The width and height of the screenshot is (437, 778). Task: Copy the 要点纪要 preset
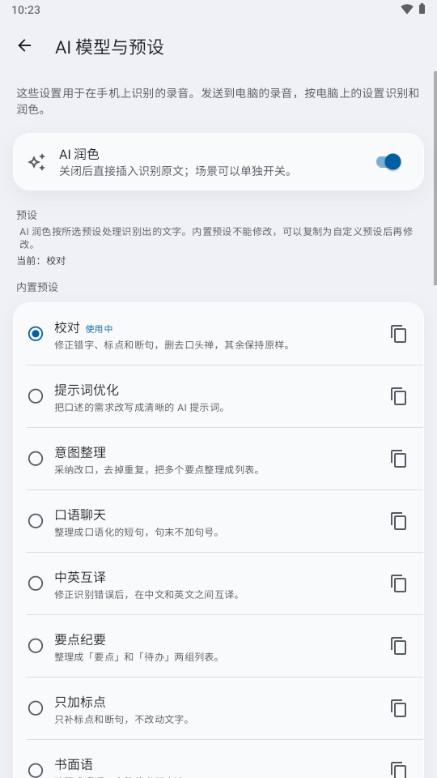pos(398,646)
